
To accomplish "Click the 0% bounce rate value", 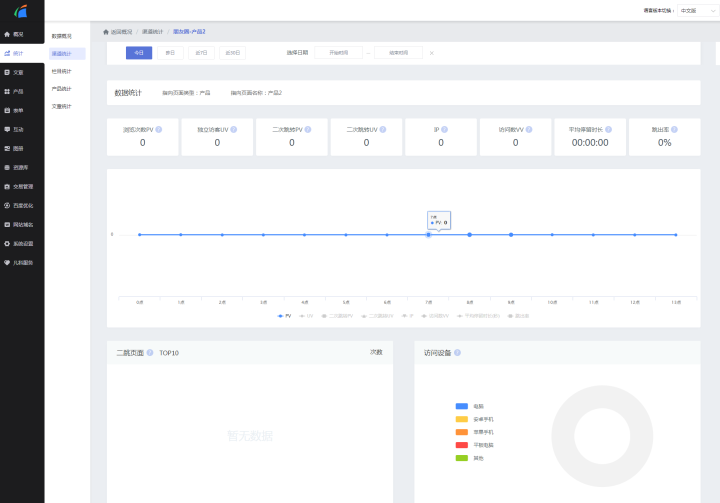I will tap(664, 143).
